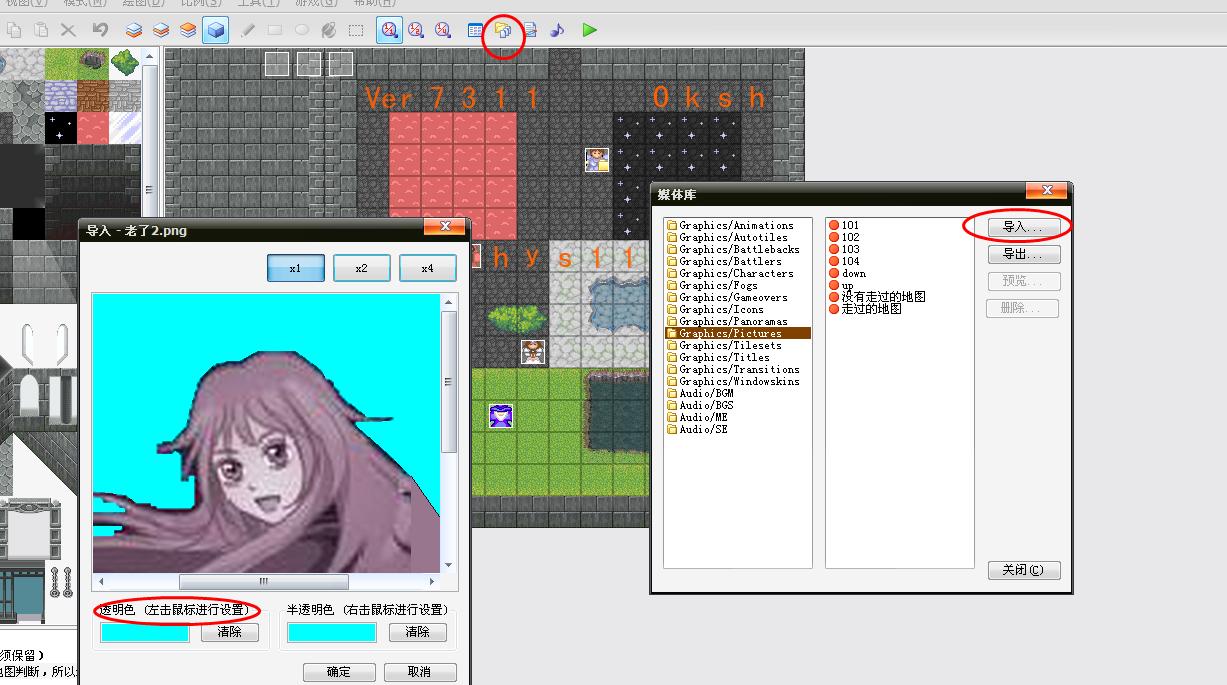Click the 透明色 transparent color swatch
Image resolution: width=1227 pixels, height=685 pixels.
pos(145,632)
